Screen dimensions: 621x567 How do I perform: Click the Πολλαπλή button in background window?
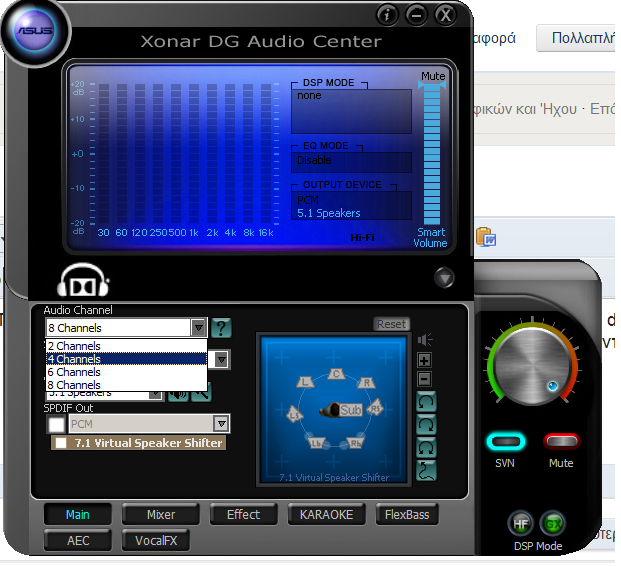point(578,38)
